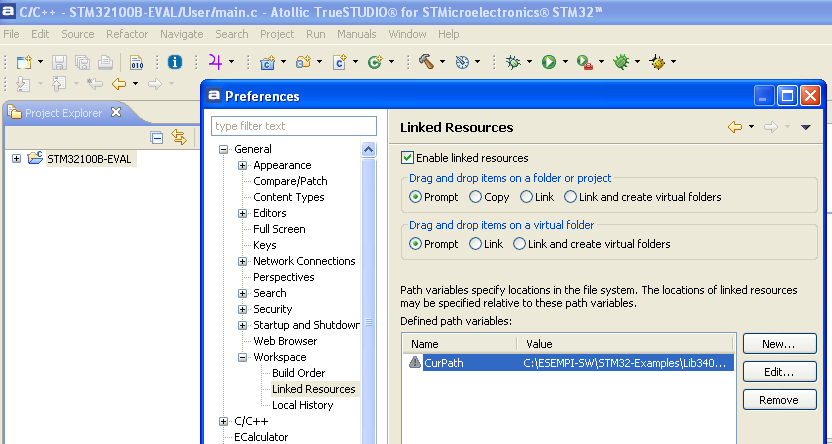Click the Save toolbar icon
The height and width of the screenshot is (444, 832).
(59, 62)
